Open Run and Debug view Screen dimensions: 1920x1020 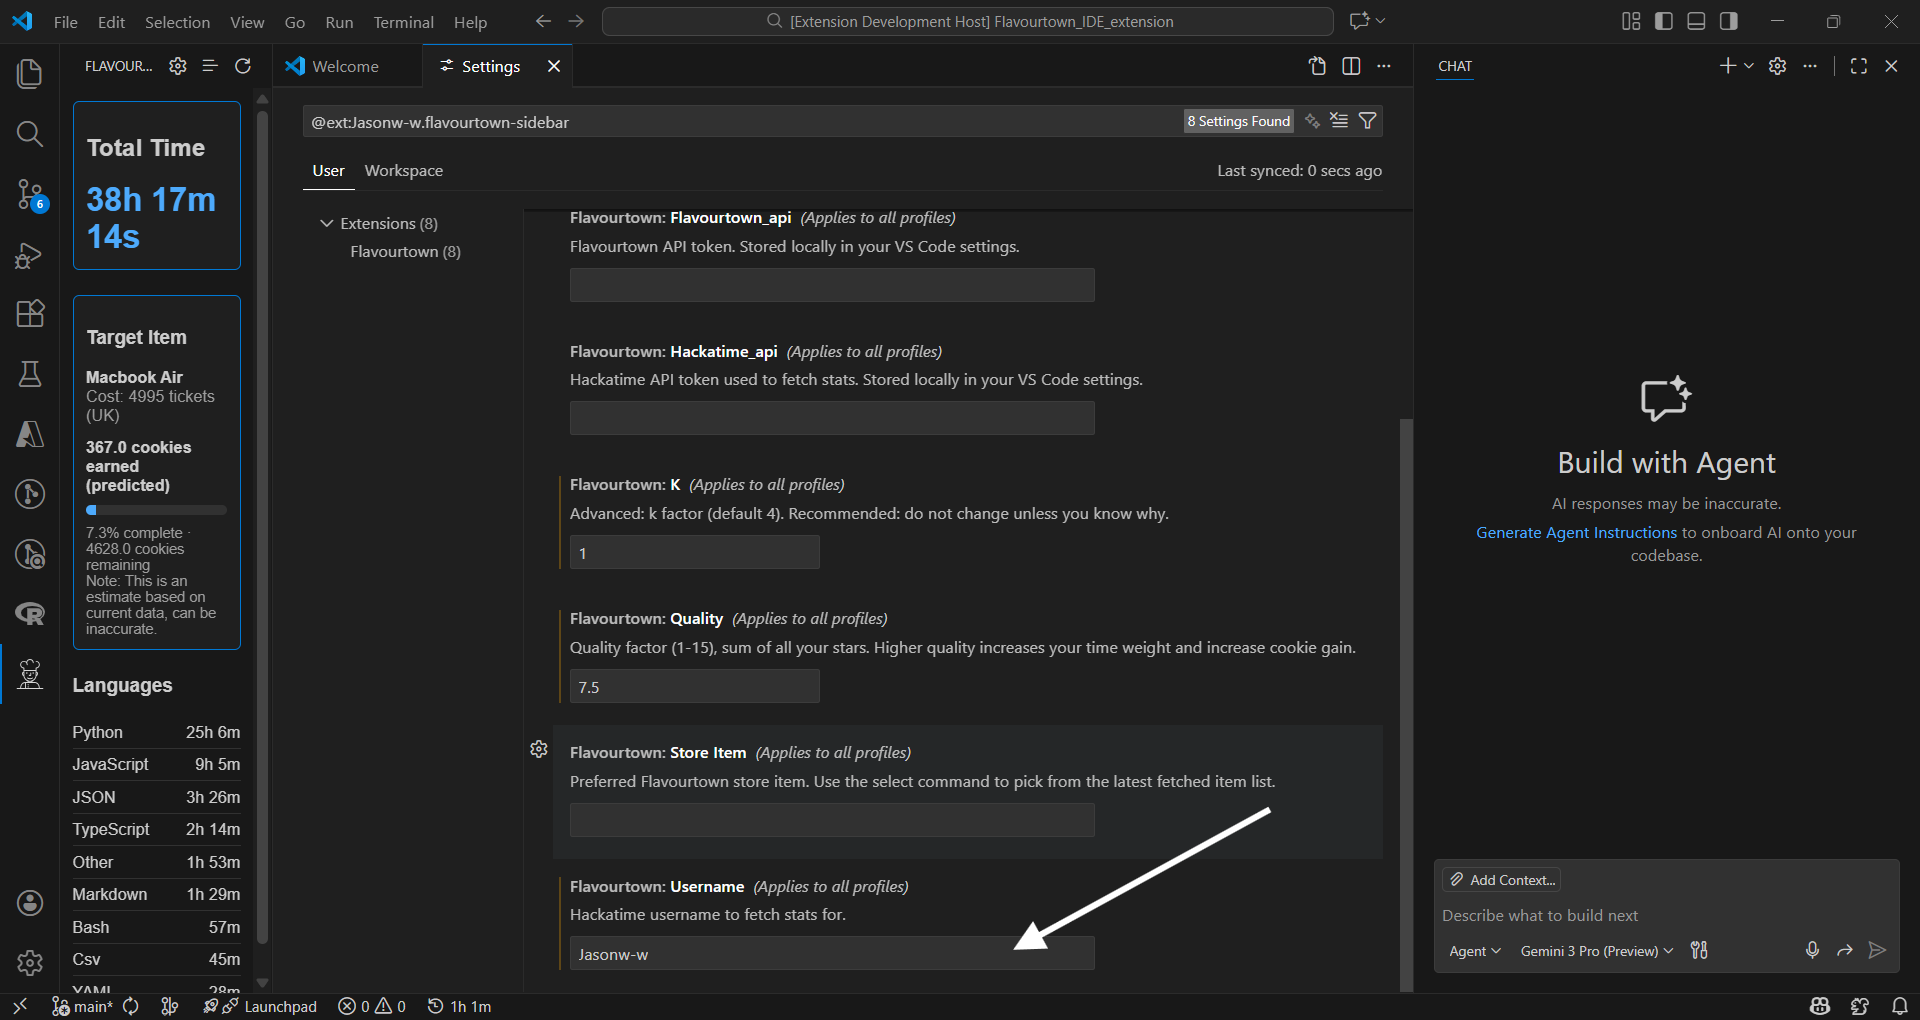[30, 255]
